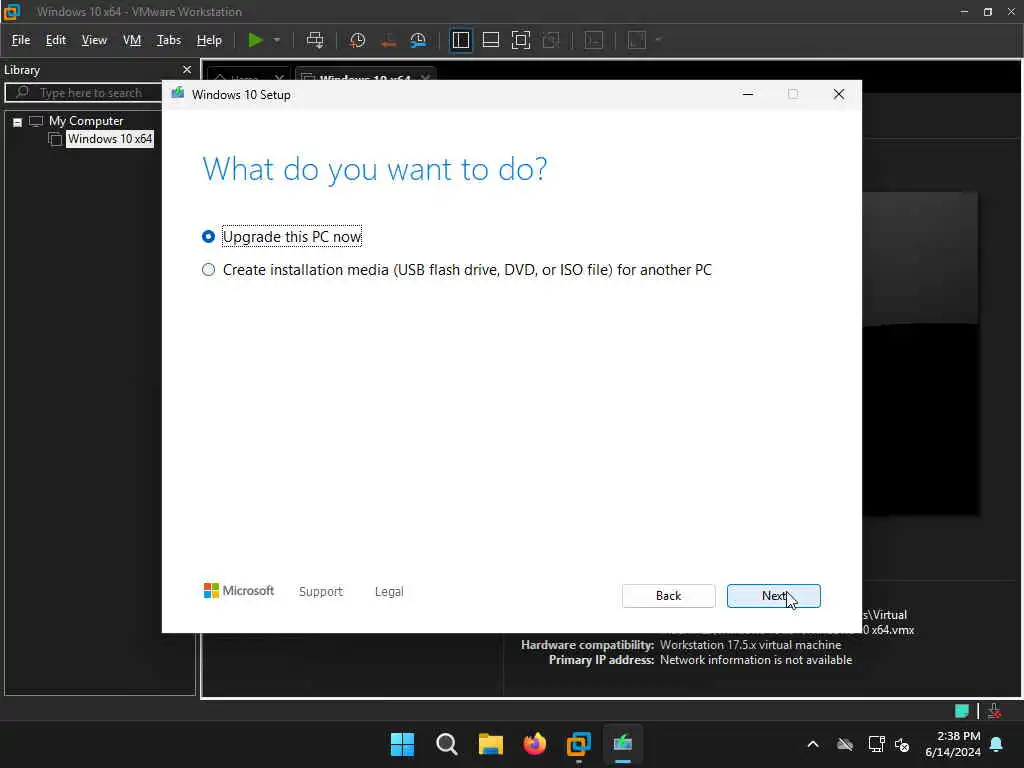This screenshot has height=768, width=1024.
Task: Open the clock showing 2:38 PM
Action: click(952, 744)
